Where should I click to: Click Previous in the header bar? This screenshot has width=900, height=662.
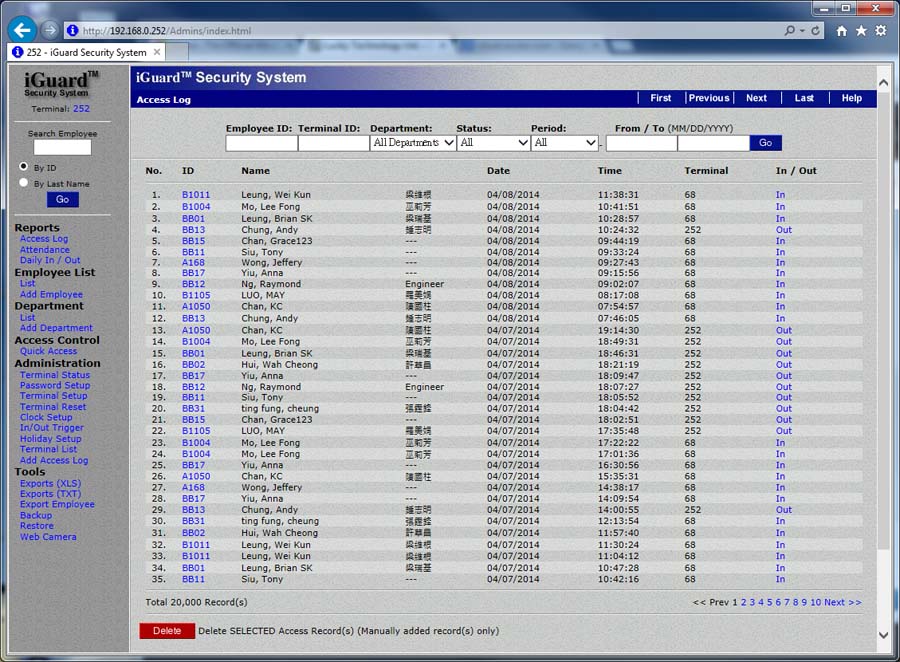coord(709,98)
